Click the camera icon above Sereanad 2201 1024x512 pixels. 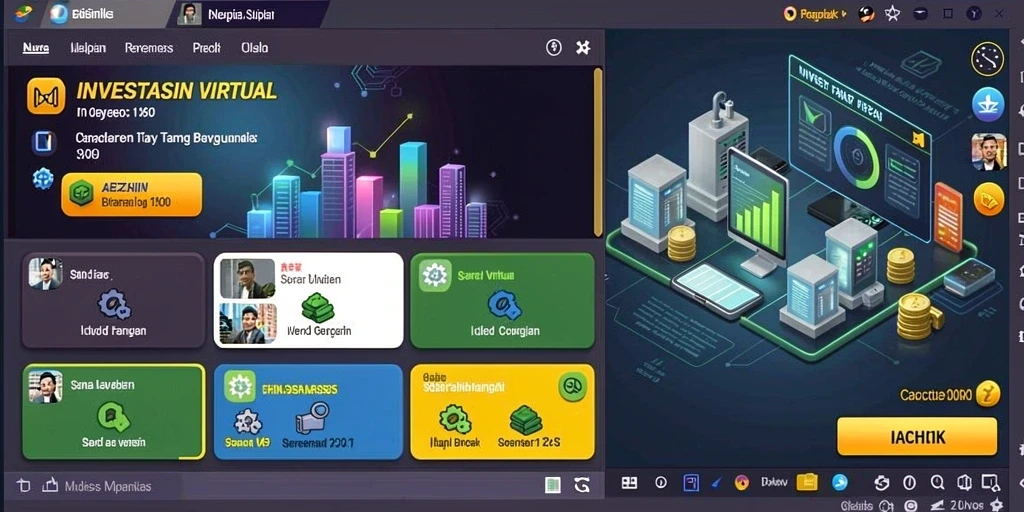coord(312,419)
